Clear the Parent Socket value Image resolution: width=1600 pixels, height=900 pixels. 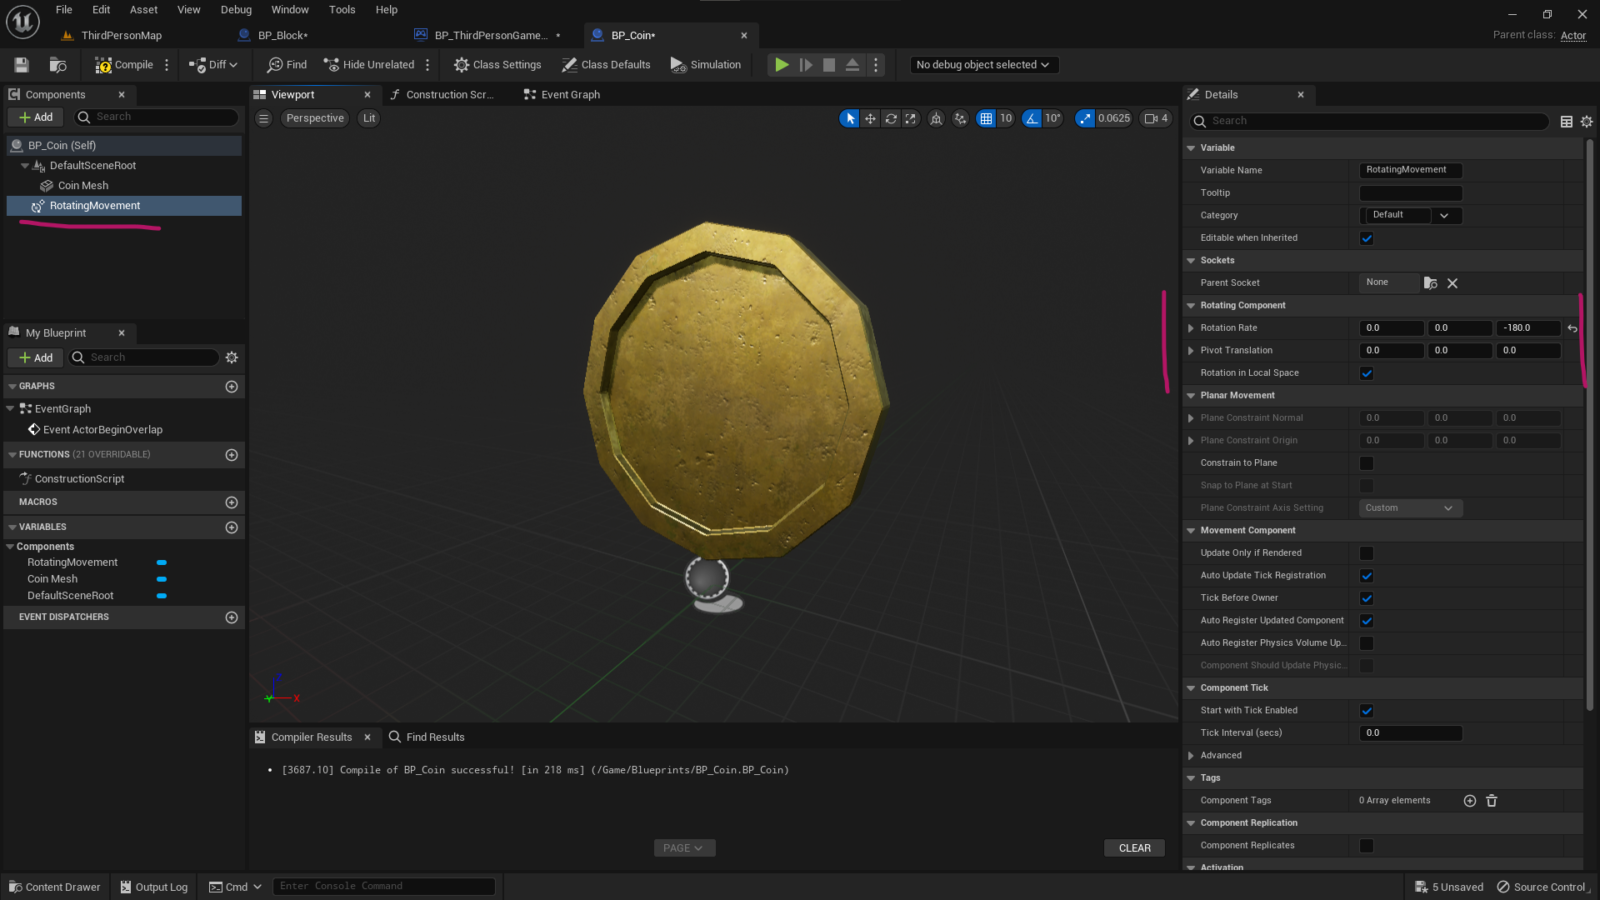[x=1452, y=283]
